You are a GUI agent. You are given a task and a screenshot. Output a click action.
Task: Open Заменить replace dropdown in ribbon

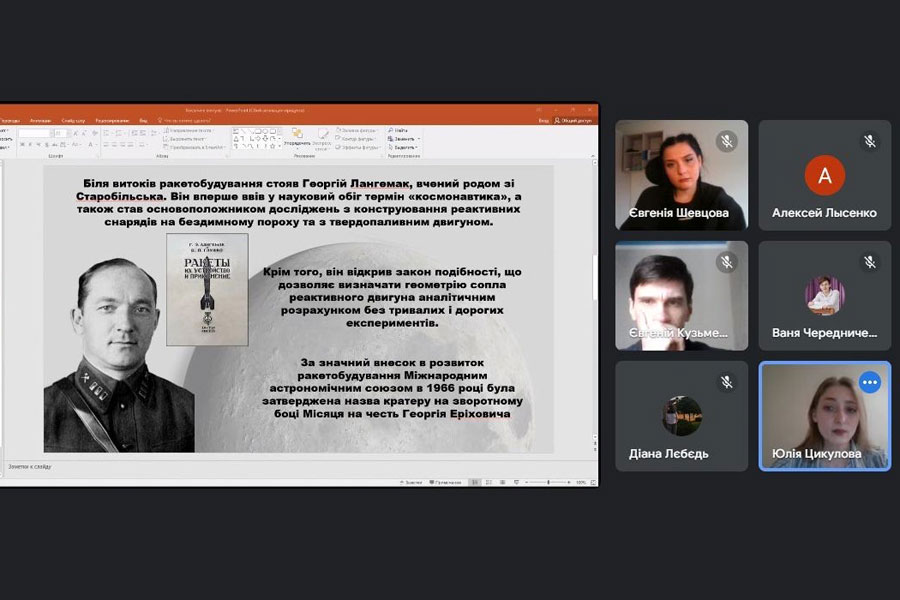coord(404,139)
